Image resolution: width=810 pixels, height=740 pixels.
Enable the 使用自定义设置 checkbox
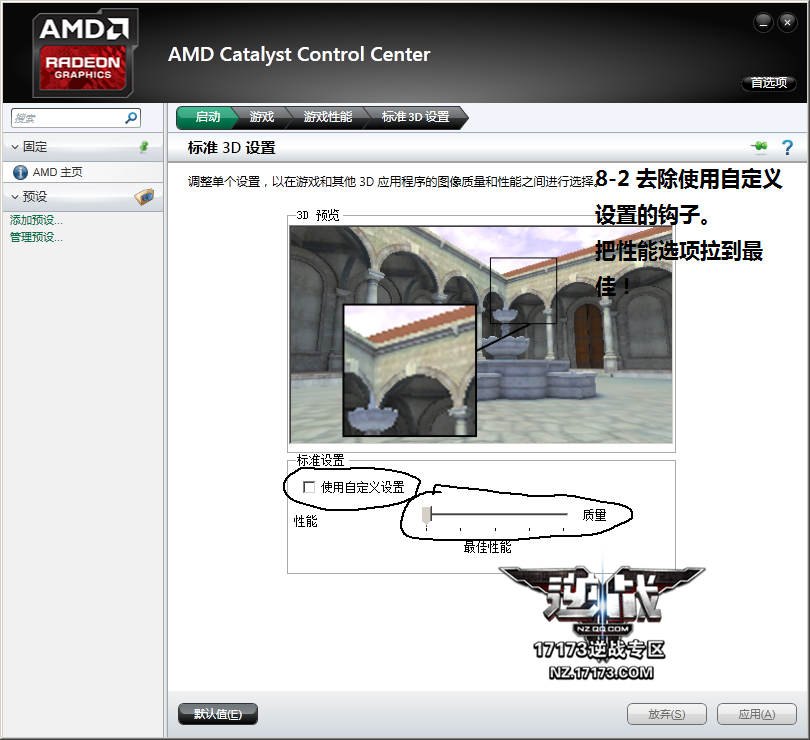coord(309,487)
